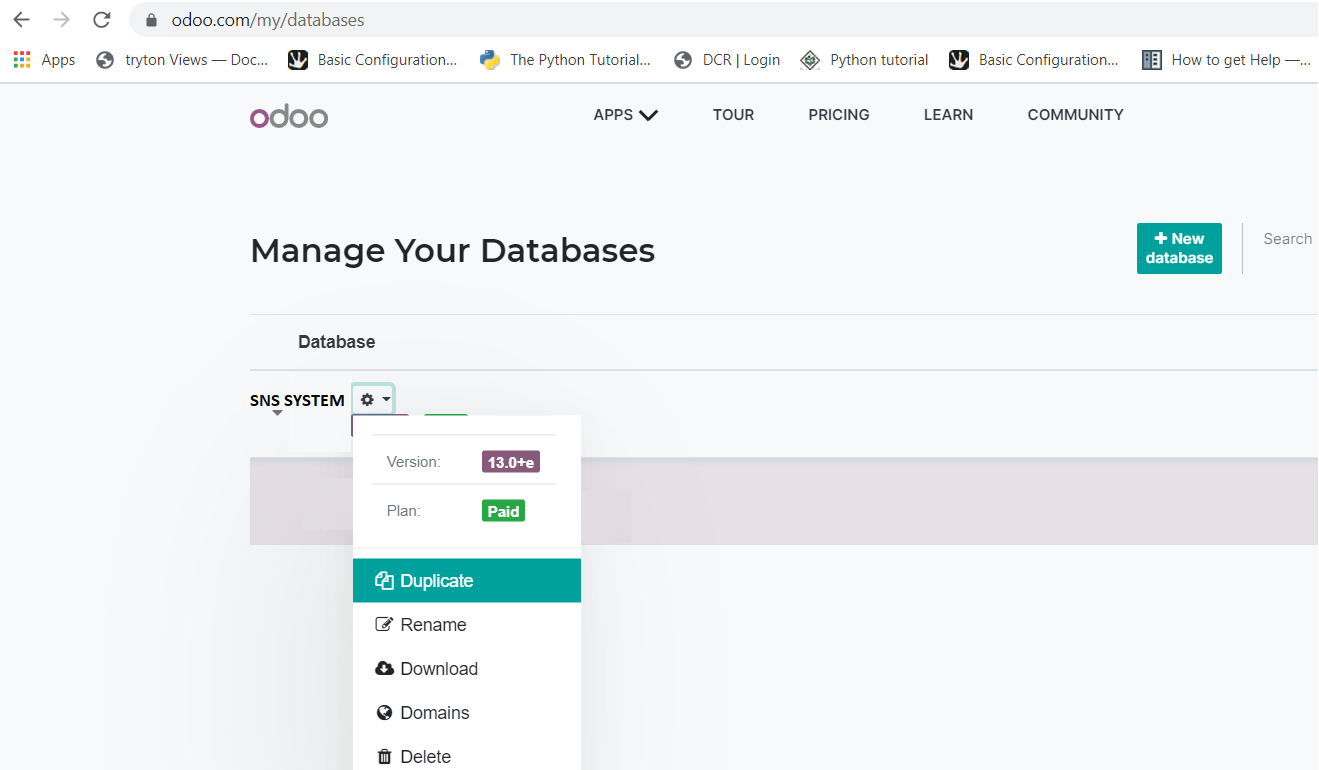Select Download from the database menu
Screen dimensions: 1319x770
(438, 669)
